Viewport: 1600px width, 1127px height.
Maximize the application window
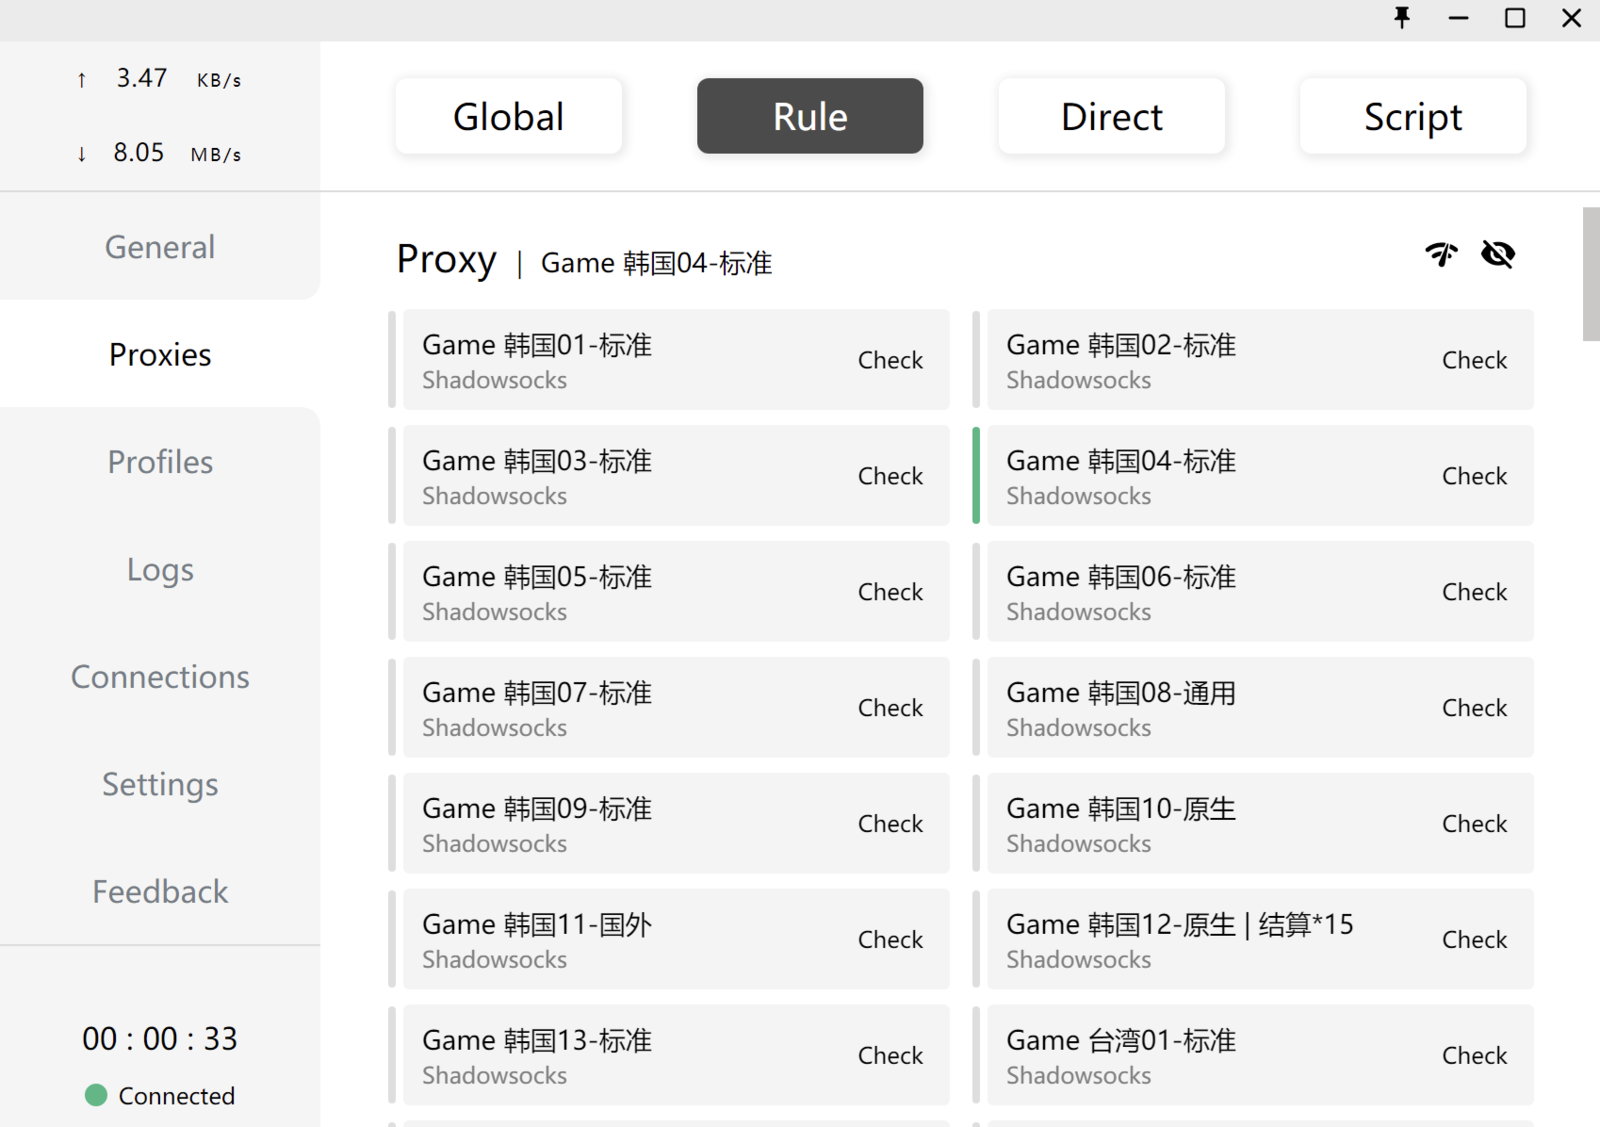click(x=1515, y=18)
